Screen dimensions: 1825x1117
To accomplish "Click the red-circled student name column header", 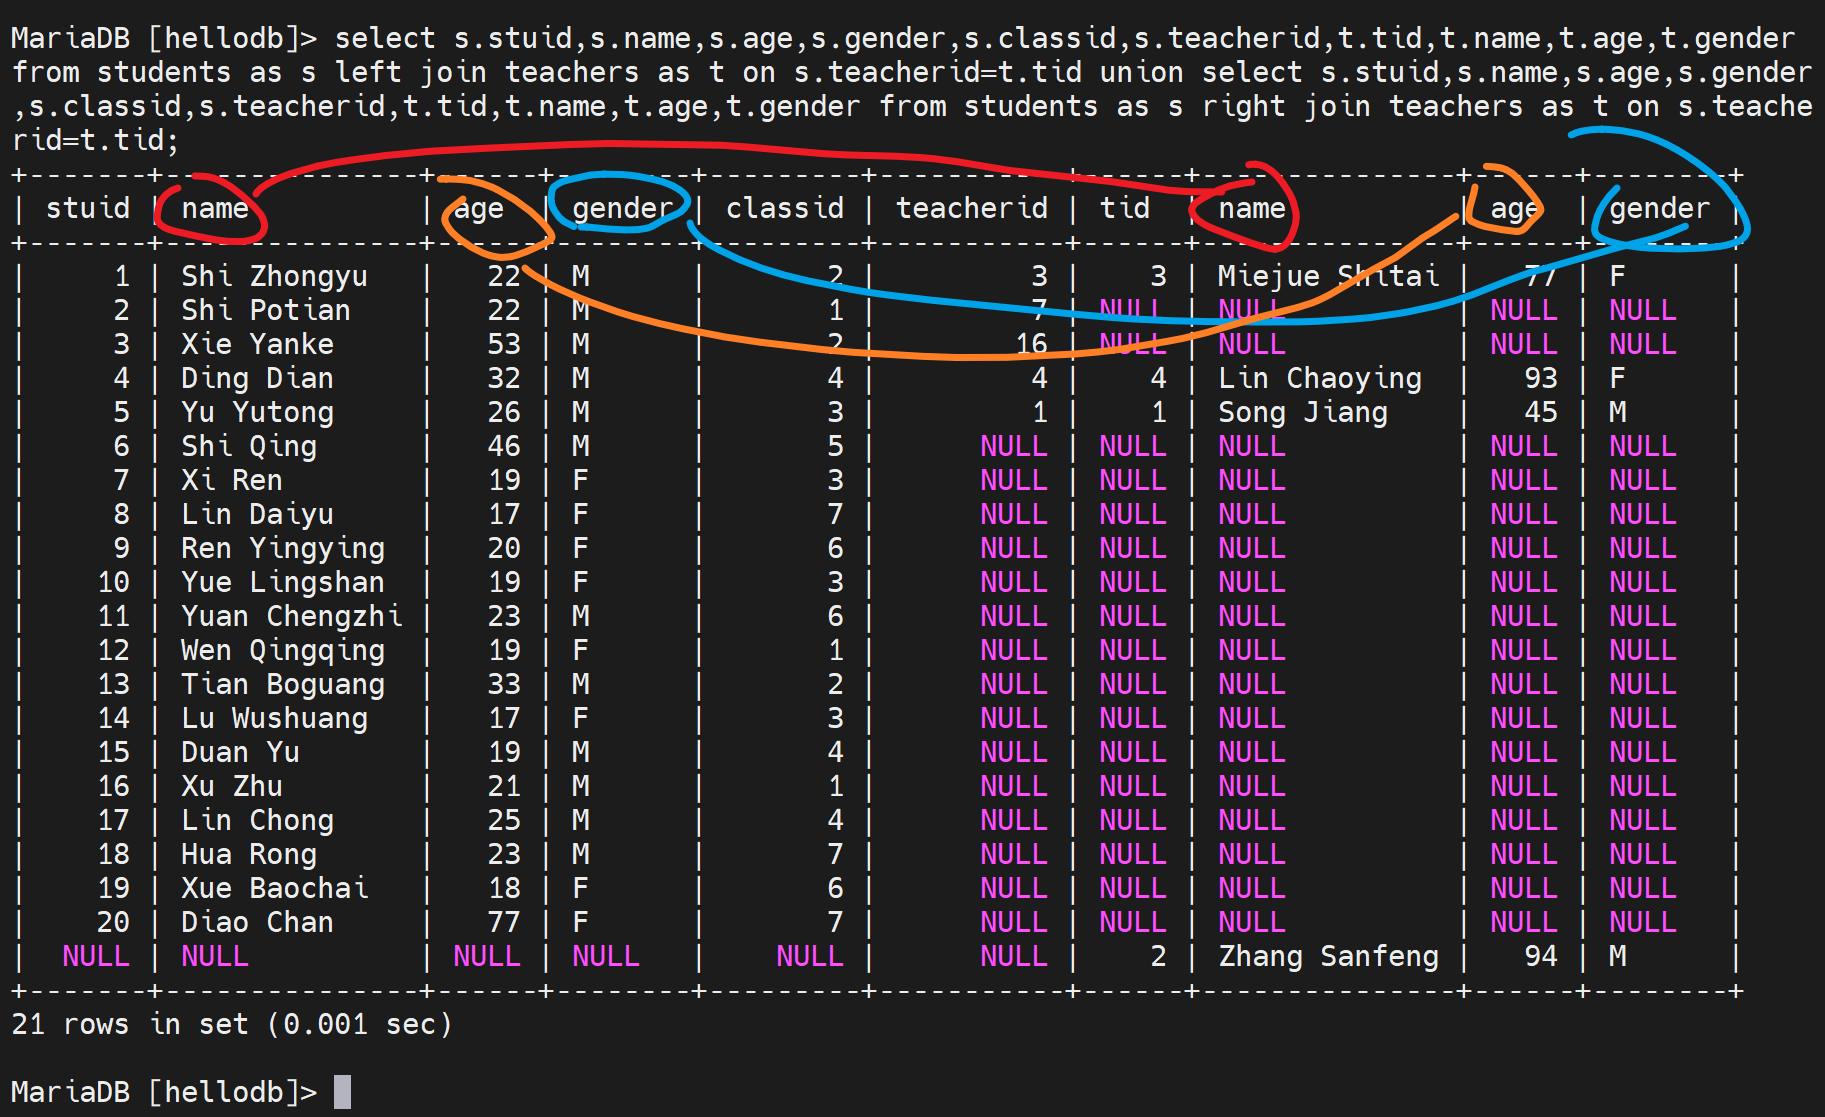I will coord(215,208).
